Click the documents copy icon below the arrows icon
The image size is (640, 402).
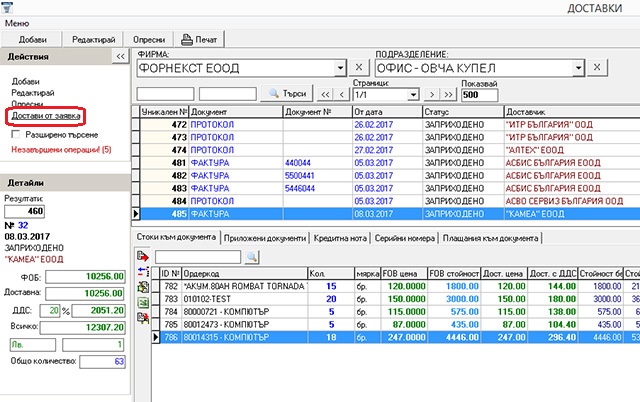tap(143, 287)
